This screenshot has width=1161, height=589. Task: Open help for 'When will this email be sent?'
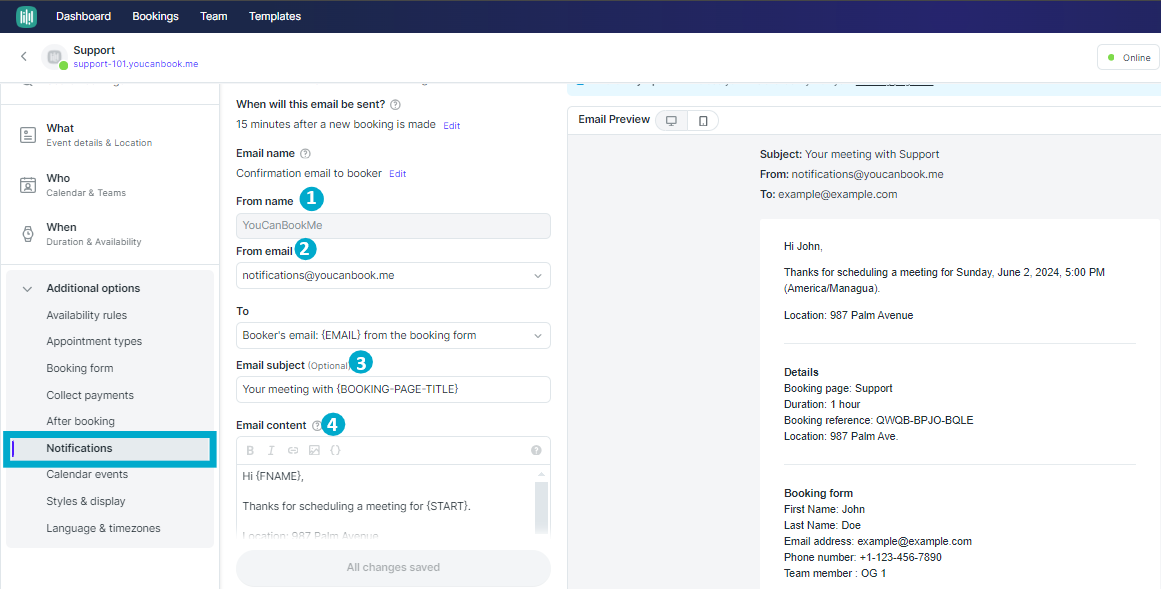tap(395, 104)
